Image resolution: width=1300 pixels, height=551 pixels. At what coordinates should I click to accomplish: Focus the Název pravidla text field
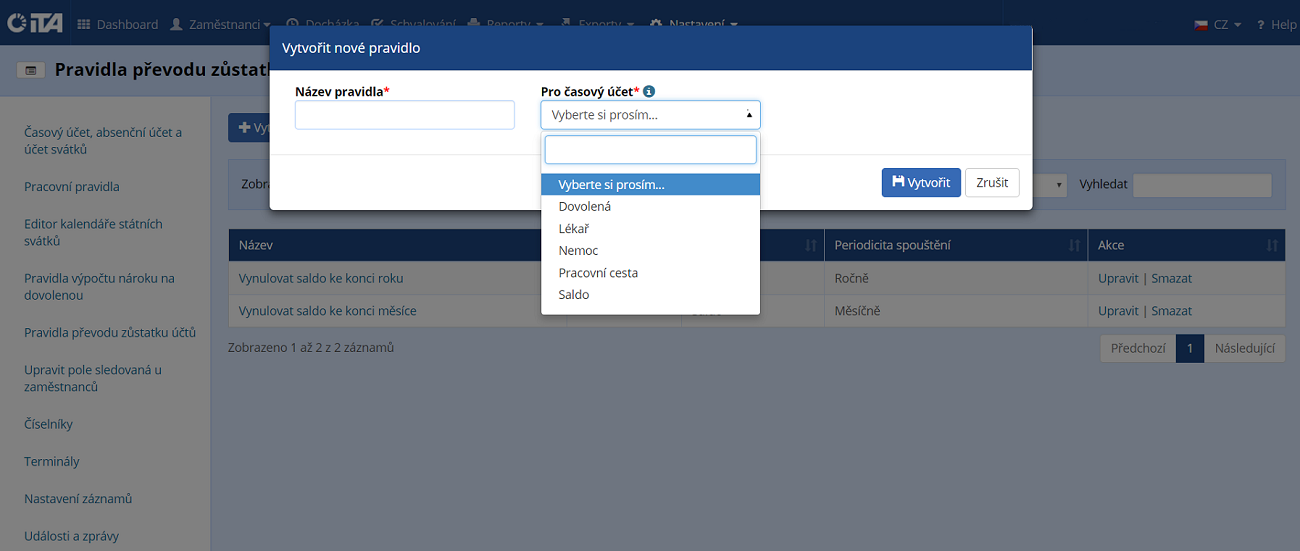pos(404,115)
